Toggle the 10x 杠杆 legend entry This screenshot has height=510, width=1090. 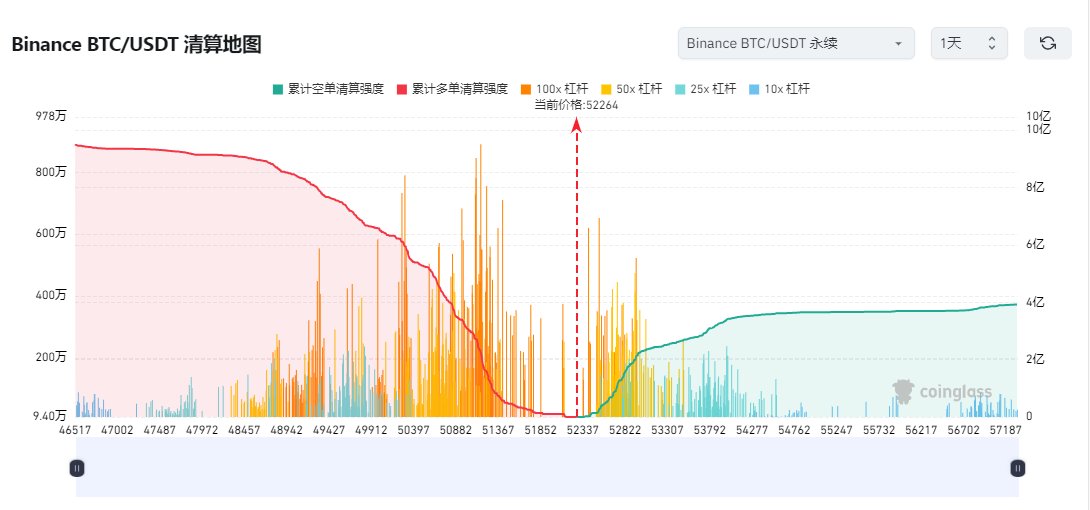pos(779,89)
